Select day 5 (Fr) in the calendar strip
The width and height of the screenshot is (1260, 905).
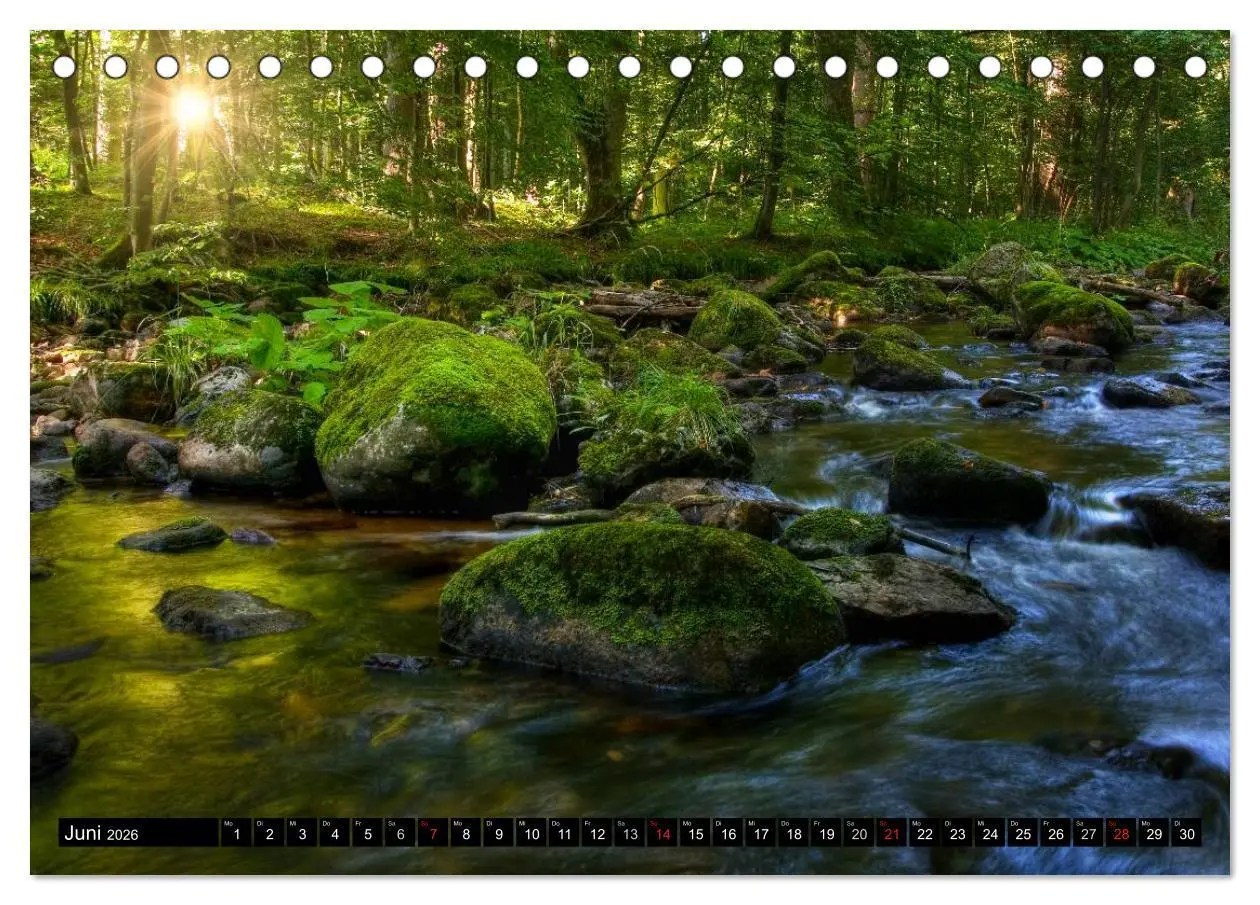(367, 832)
